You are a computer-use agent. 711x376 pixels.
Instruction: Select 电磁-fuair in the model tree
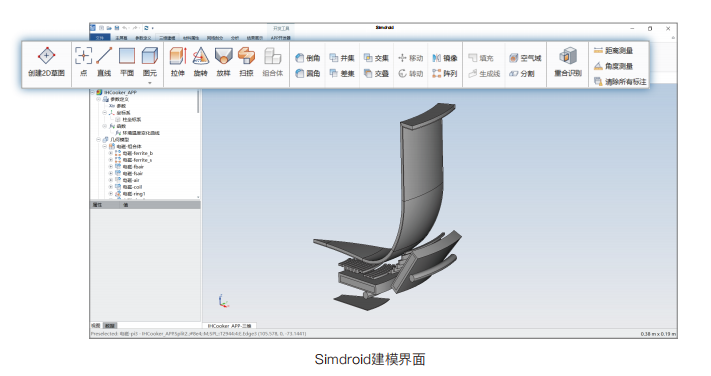[x=133, y=173]
